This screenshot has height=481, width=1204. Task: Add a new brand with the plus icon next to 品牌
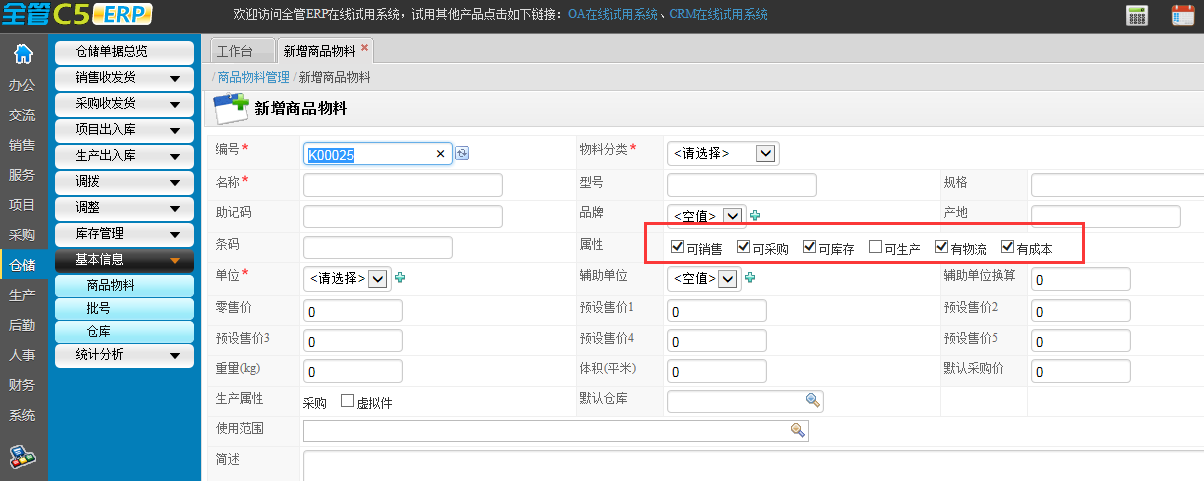(755, 215)
